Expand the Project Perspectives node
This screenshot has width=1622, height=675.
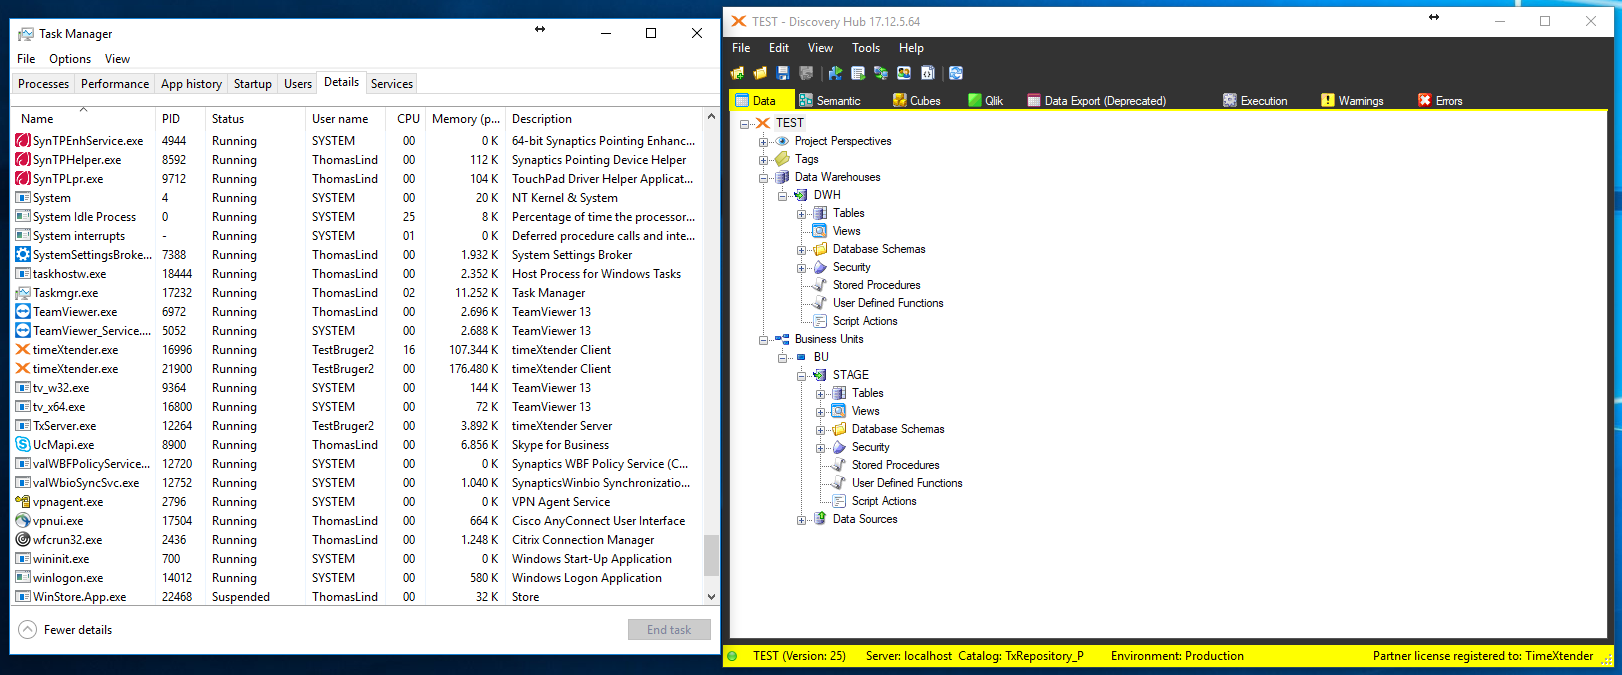click(763, 142)
